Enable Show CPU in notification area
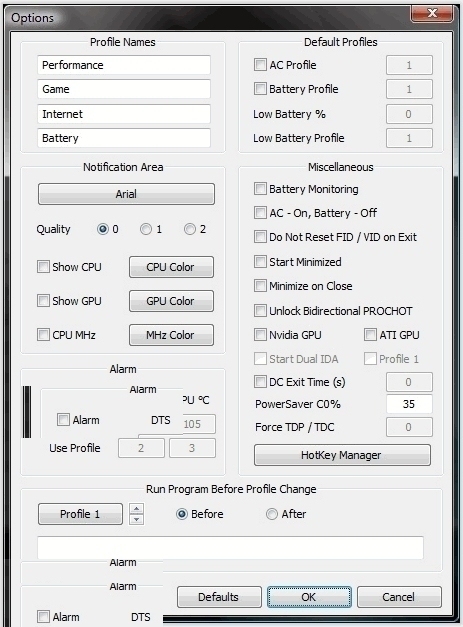463x627 pixels. coord(43,267)
